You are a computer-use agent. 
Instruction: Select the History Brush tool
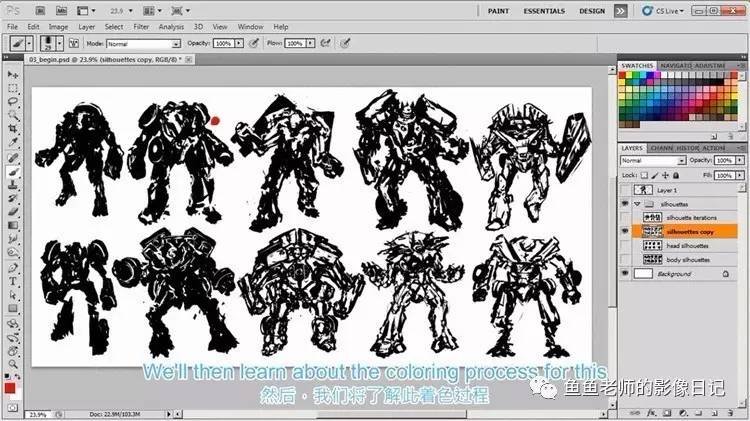[13, 199]
